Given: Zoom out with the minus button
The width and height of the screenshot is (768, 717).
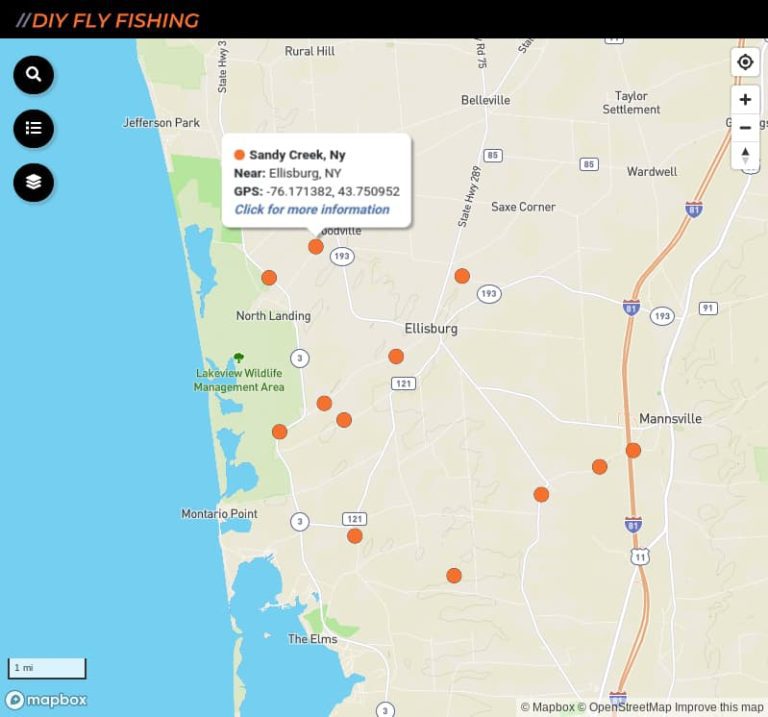Looking at the screenshot, I should point(745,128).
